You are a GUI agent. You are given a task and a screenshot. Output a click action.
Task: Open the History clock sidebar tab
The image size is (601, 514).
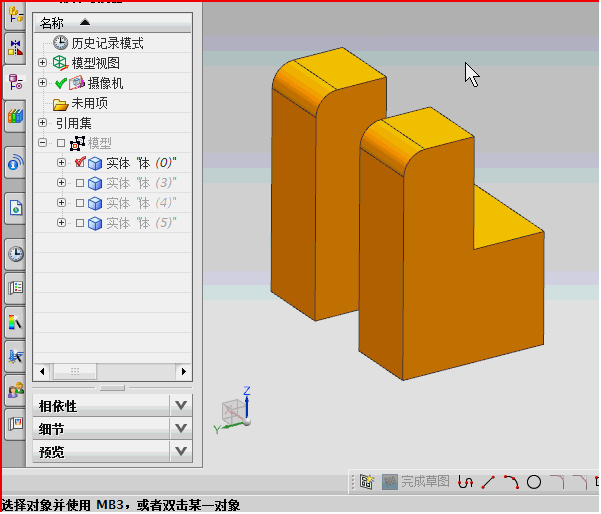tap(15, 254)
